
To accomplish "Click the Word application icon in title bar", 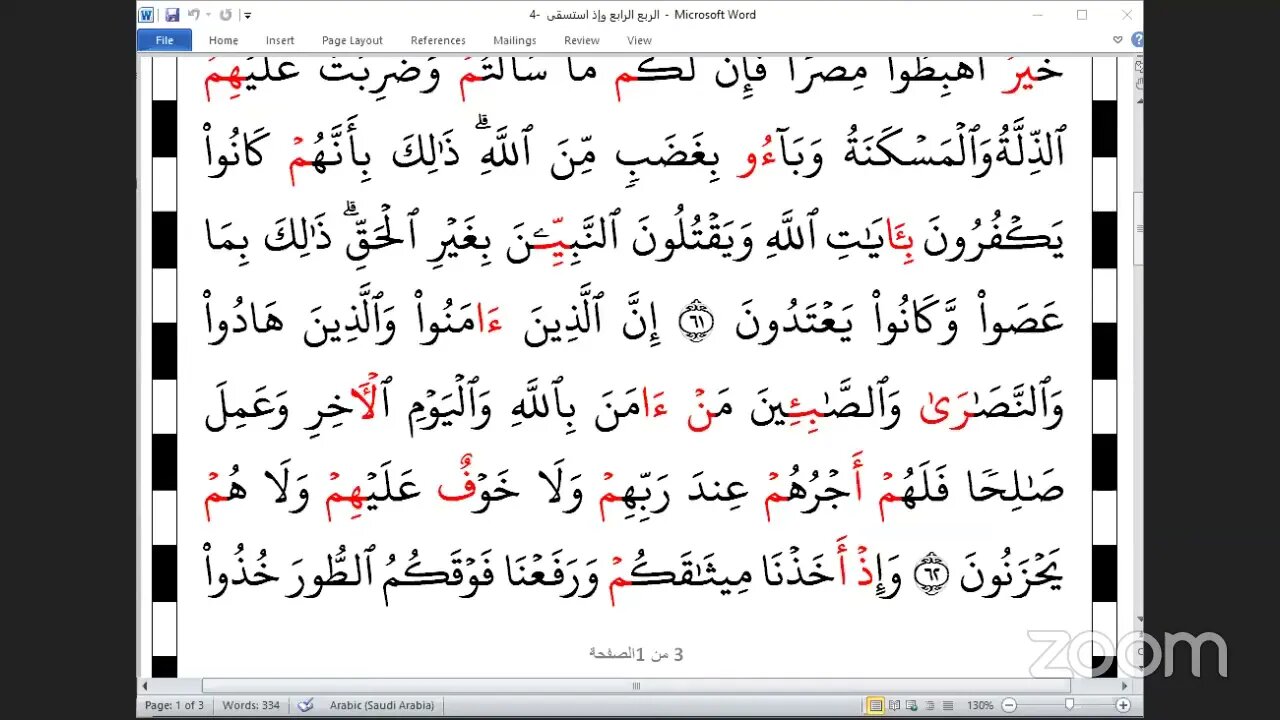I will [x=146, y=15].
